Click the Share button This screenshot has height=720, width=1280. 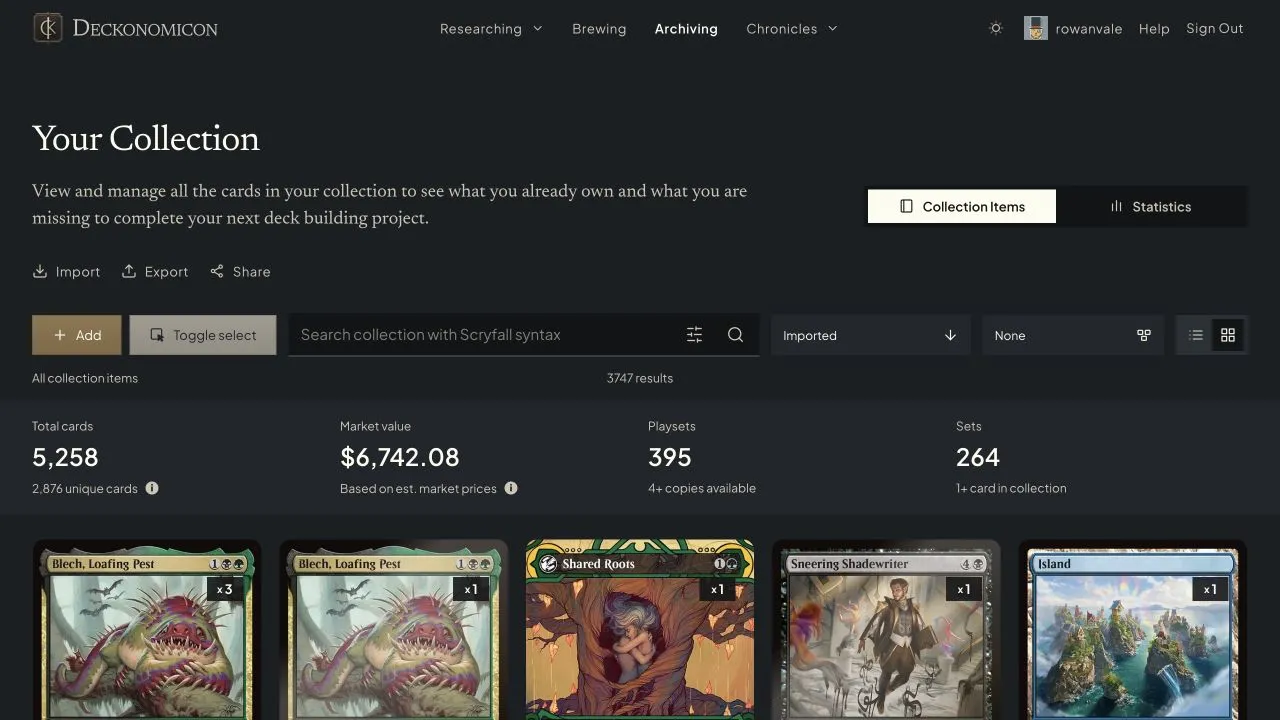tap(240, 272)
